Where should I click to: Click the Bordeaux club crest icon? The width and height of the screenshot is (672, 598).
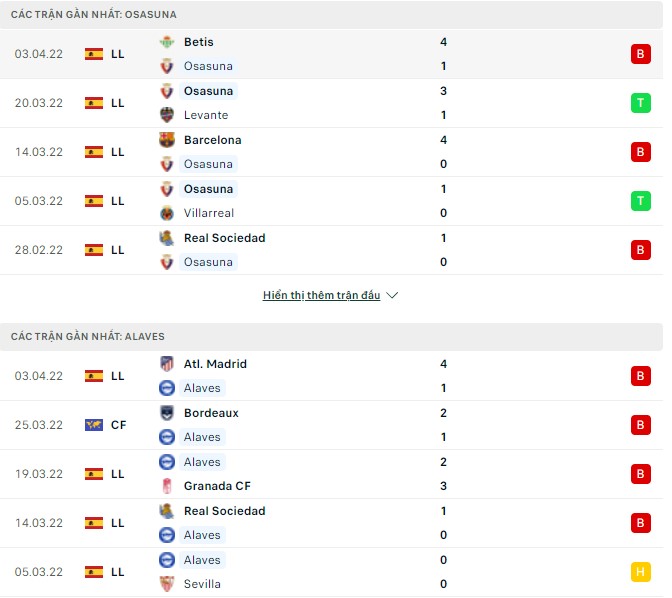click(x=167, y=413)
